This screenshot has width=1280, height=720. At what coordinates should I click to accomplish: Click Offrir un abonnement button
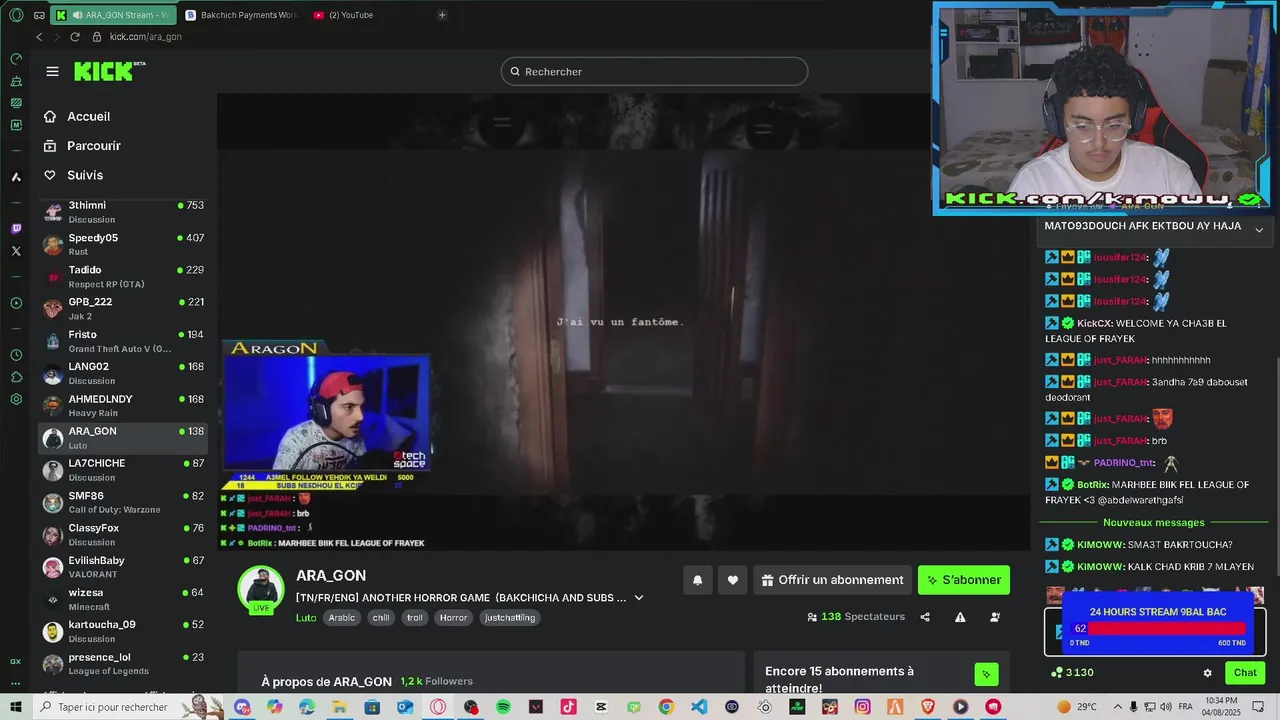coord(832,580)
